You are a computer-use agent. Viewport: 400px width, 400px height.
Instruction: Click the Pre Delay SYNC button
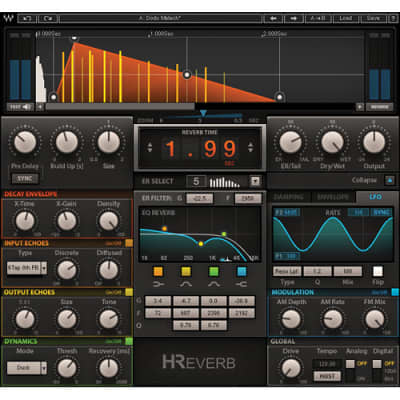(25, 179)
